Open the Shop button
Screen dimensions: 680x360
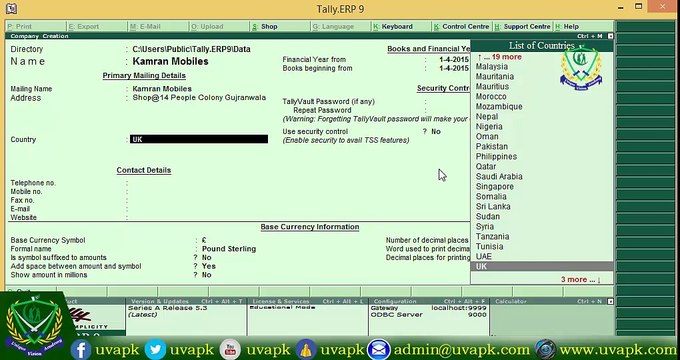pyautogui.click(x=280, y=26)
